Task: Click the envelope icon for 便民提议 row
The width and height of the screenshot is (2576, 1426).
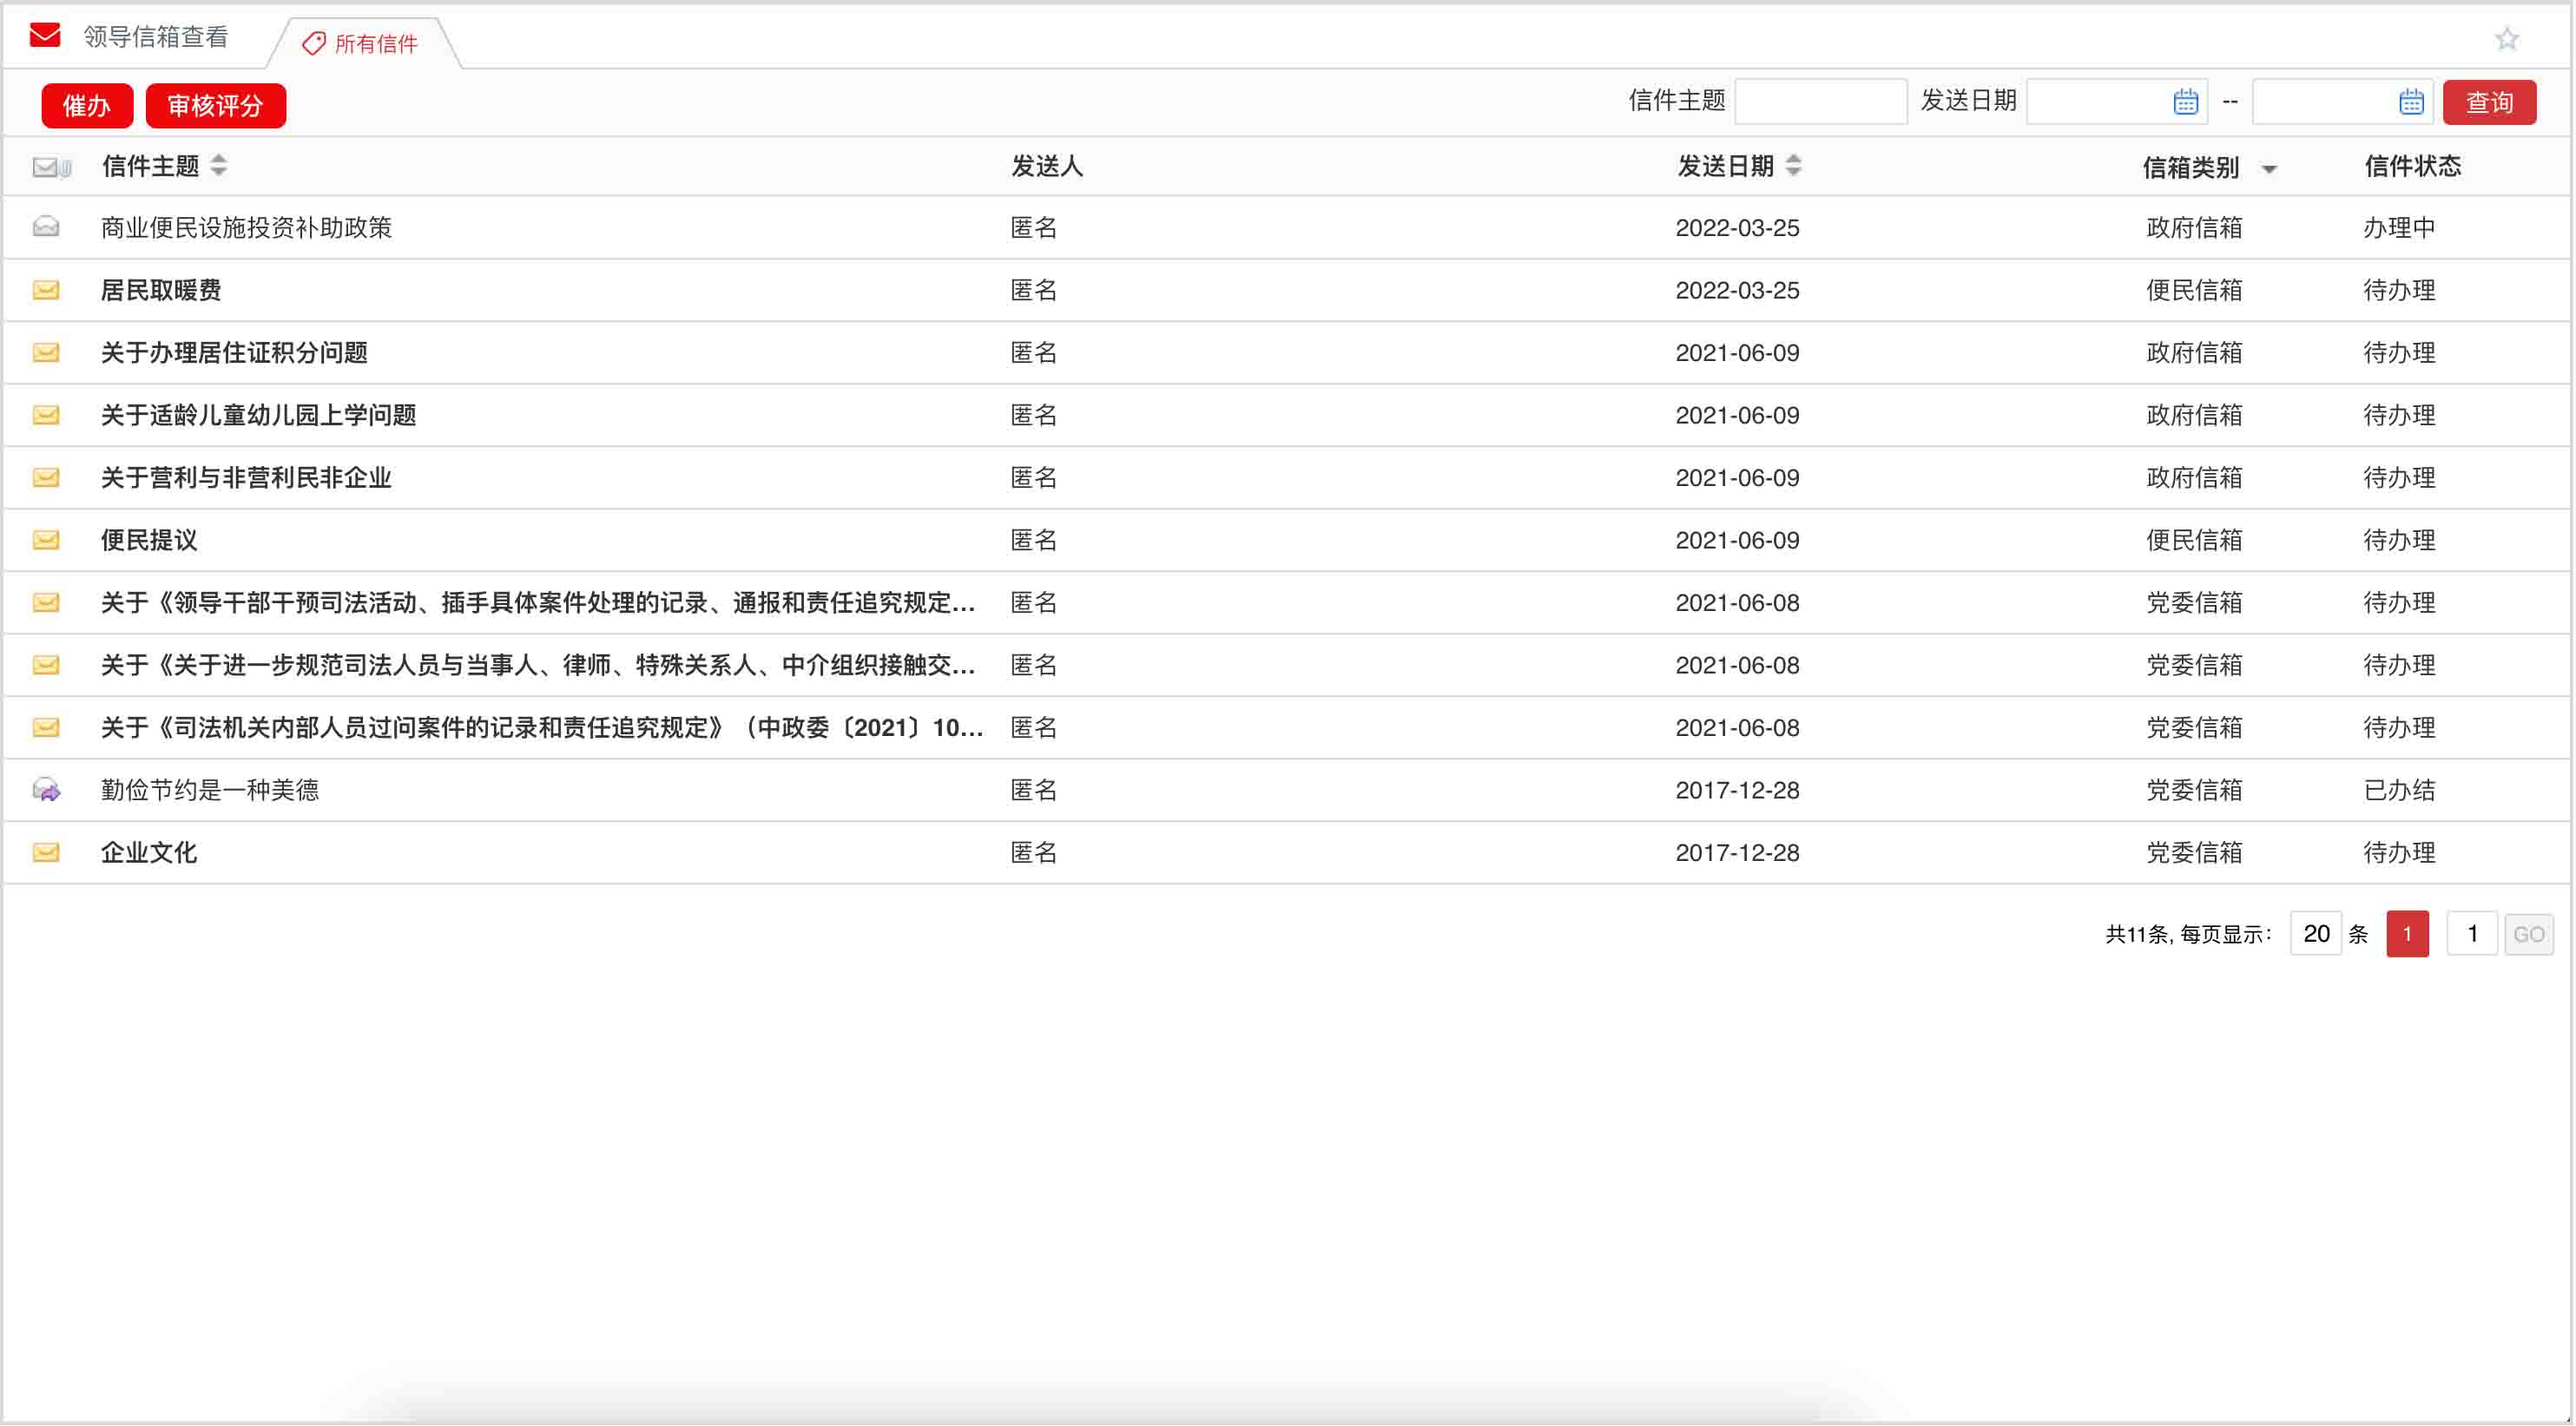Action: [x=45, y=540]
